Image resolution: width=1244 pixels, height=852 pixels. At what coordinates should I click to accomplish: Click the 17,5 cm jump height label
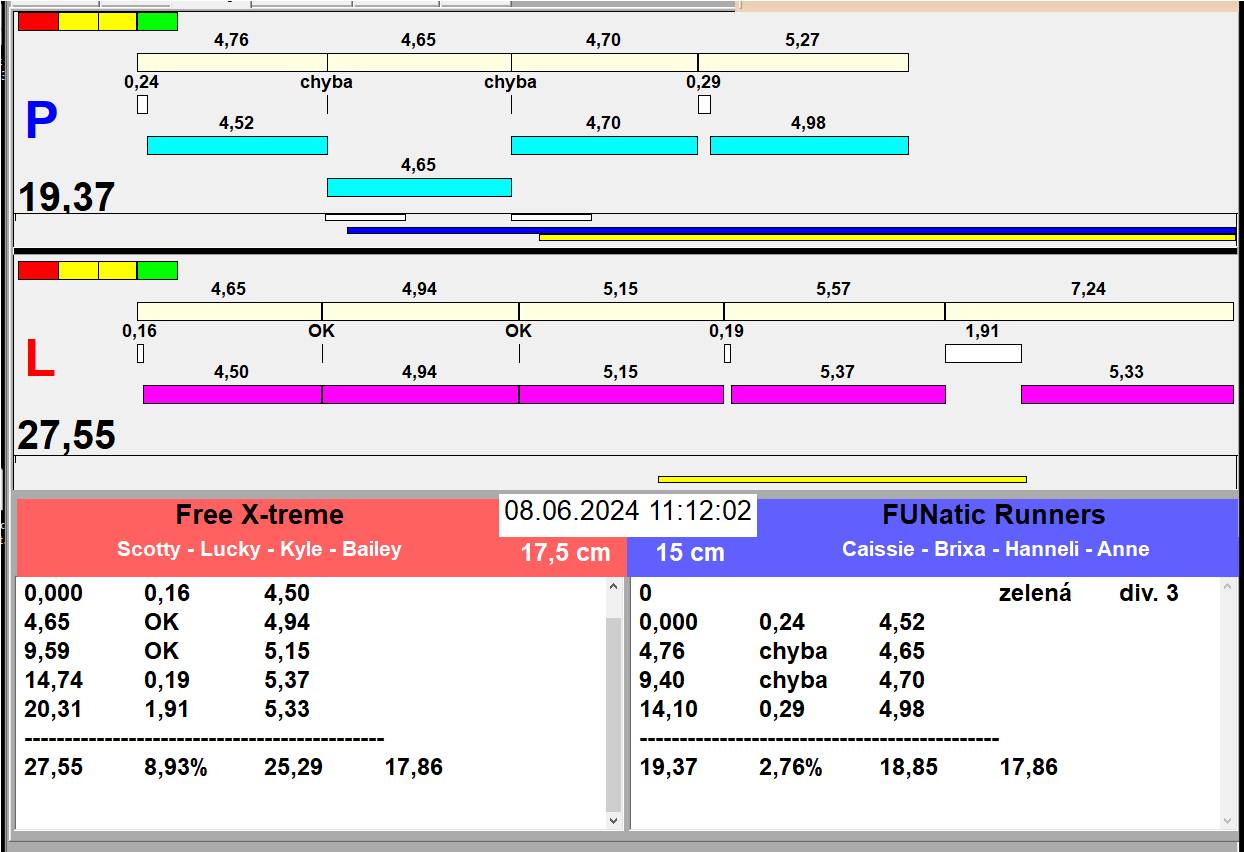click(565, 553)
